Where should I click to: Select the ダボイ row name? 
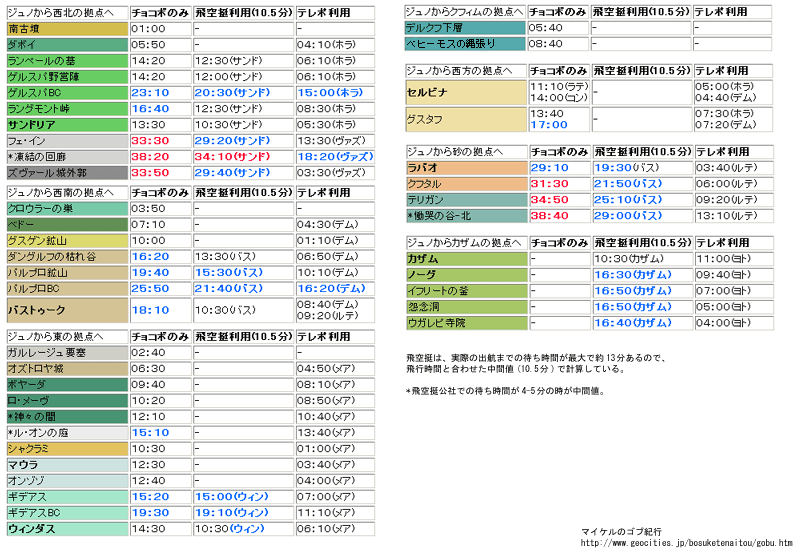[x=67, y=45]
